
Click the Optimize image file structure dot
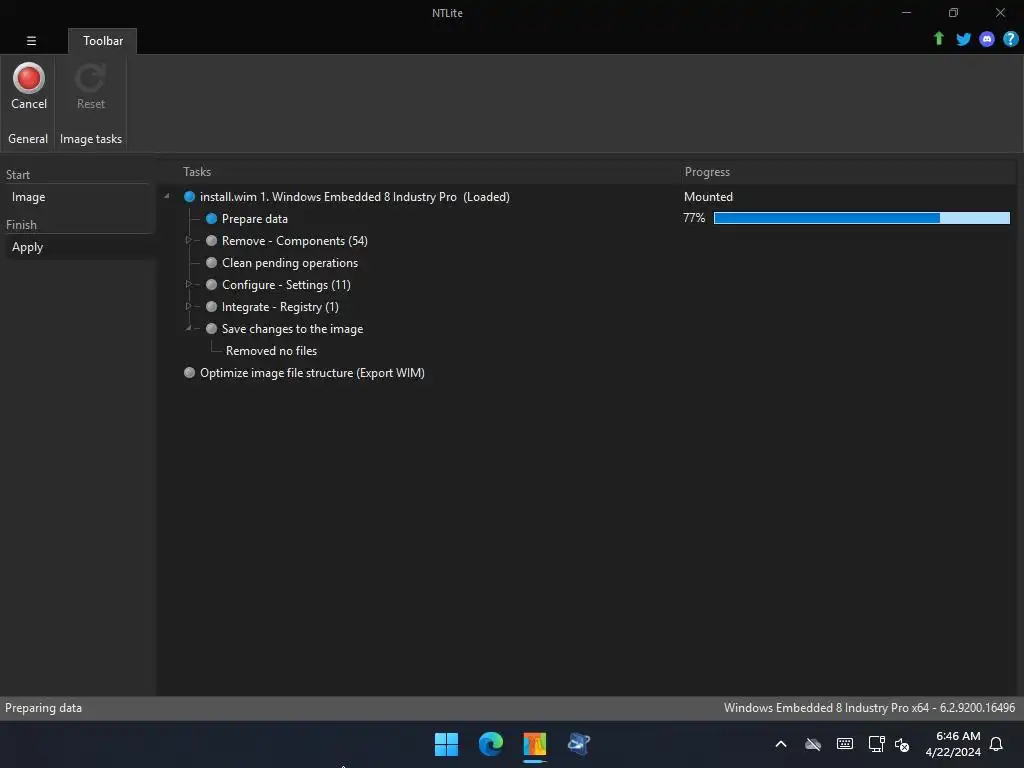pyautogui.click(x=189, y=373)
